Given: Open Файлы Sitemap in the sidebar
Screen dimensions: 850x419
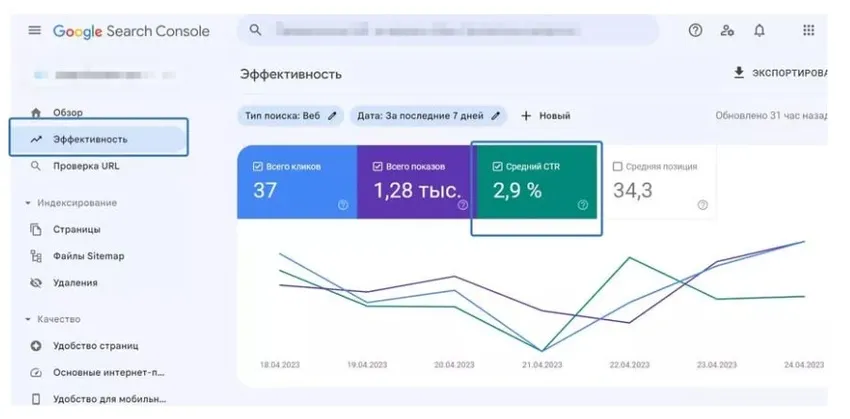Looking at the screenshot, I should (88, 256).
